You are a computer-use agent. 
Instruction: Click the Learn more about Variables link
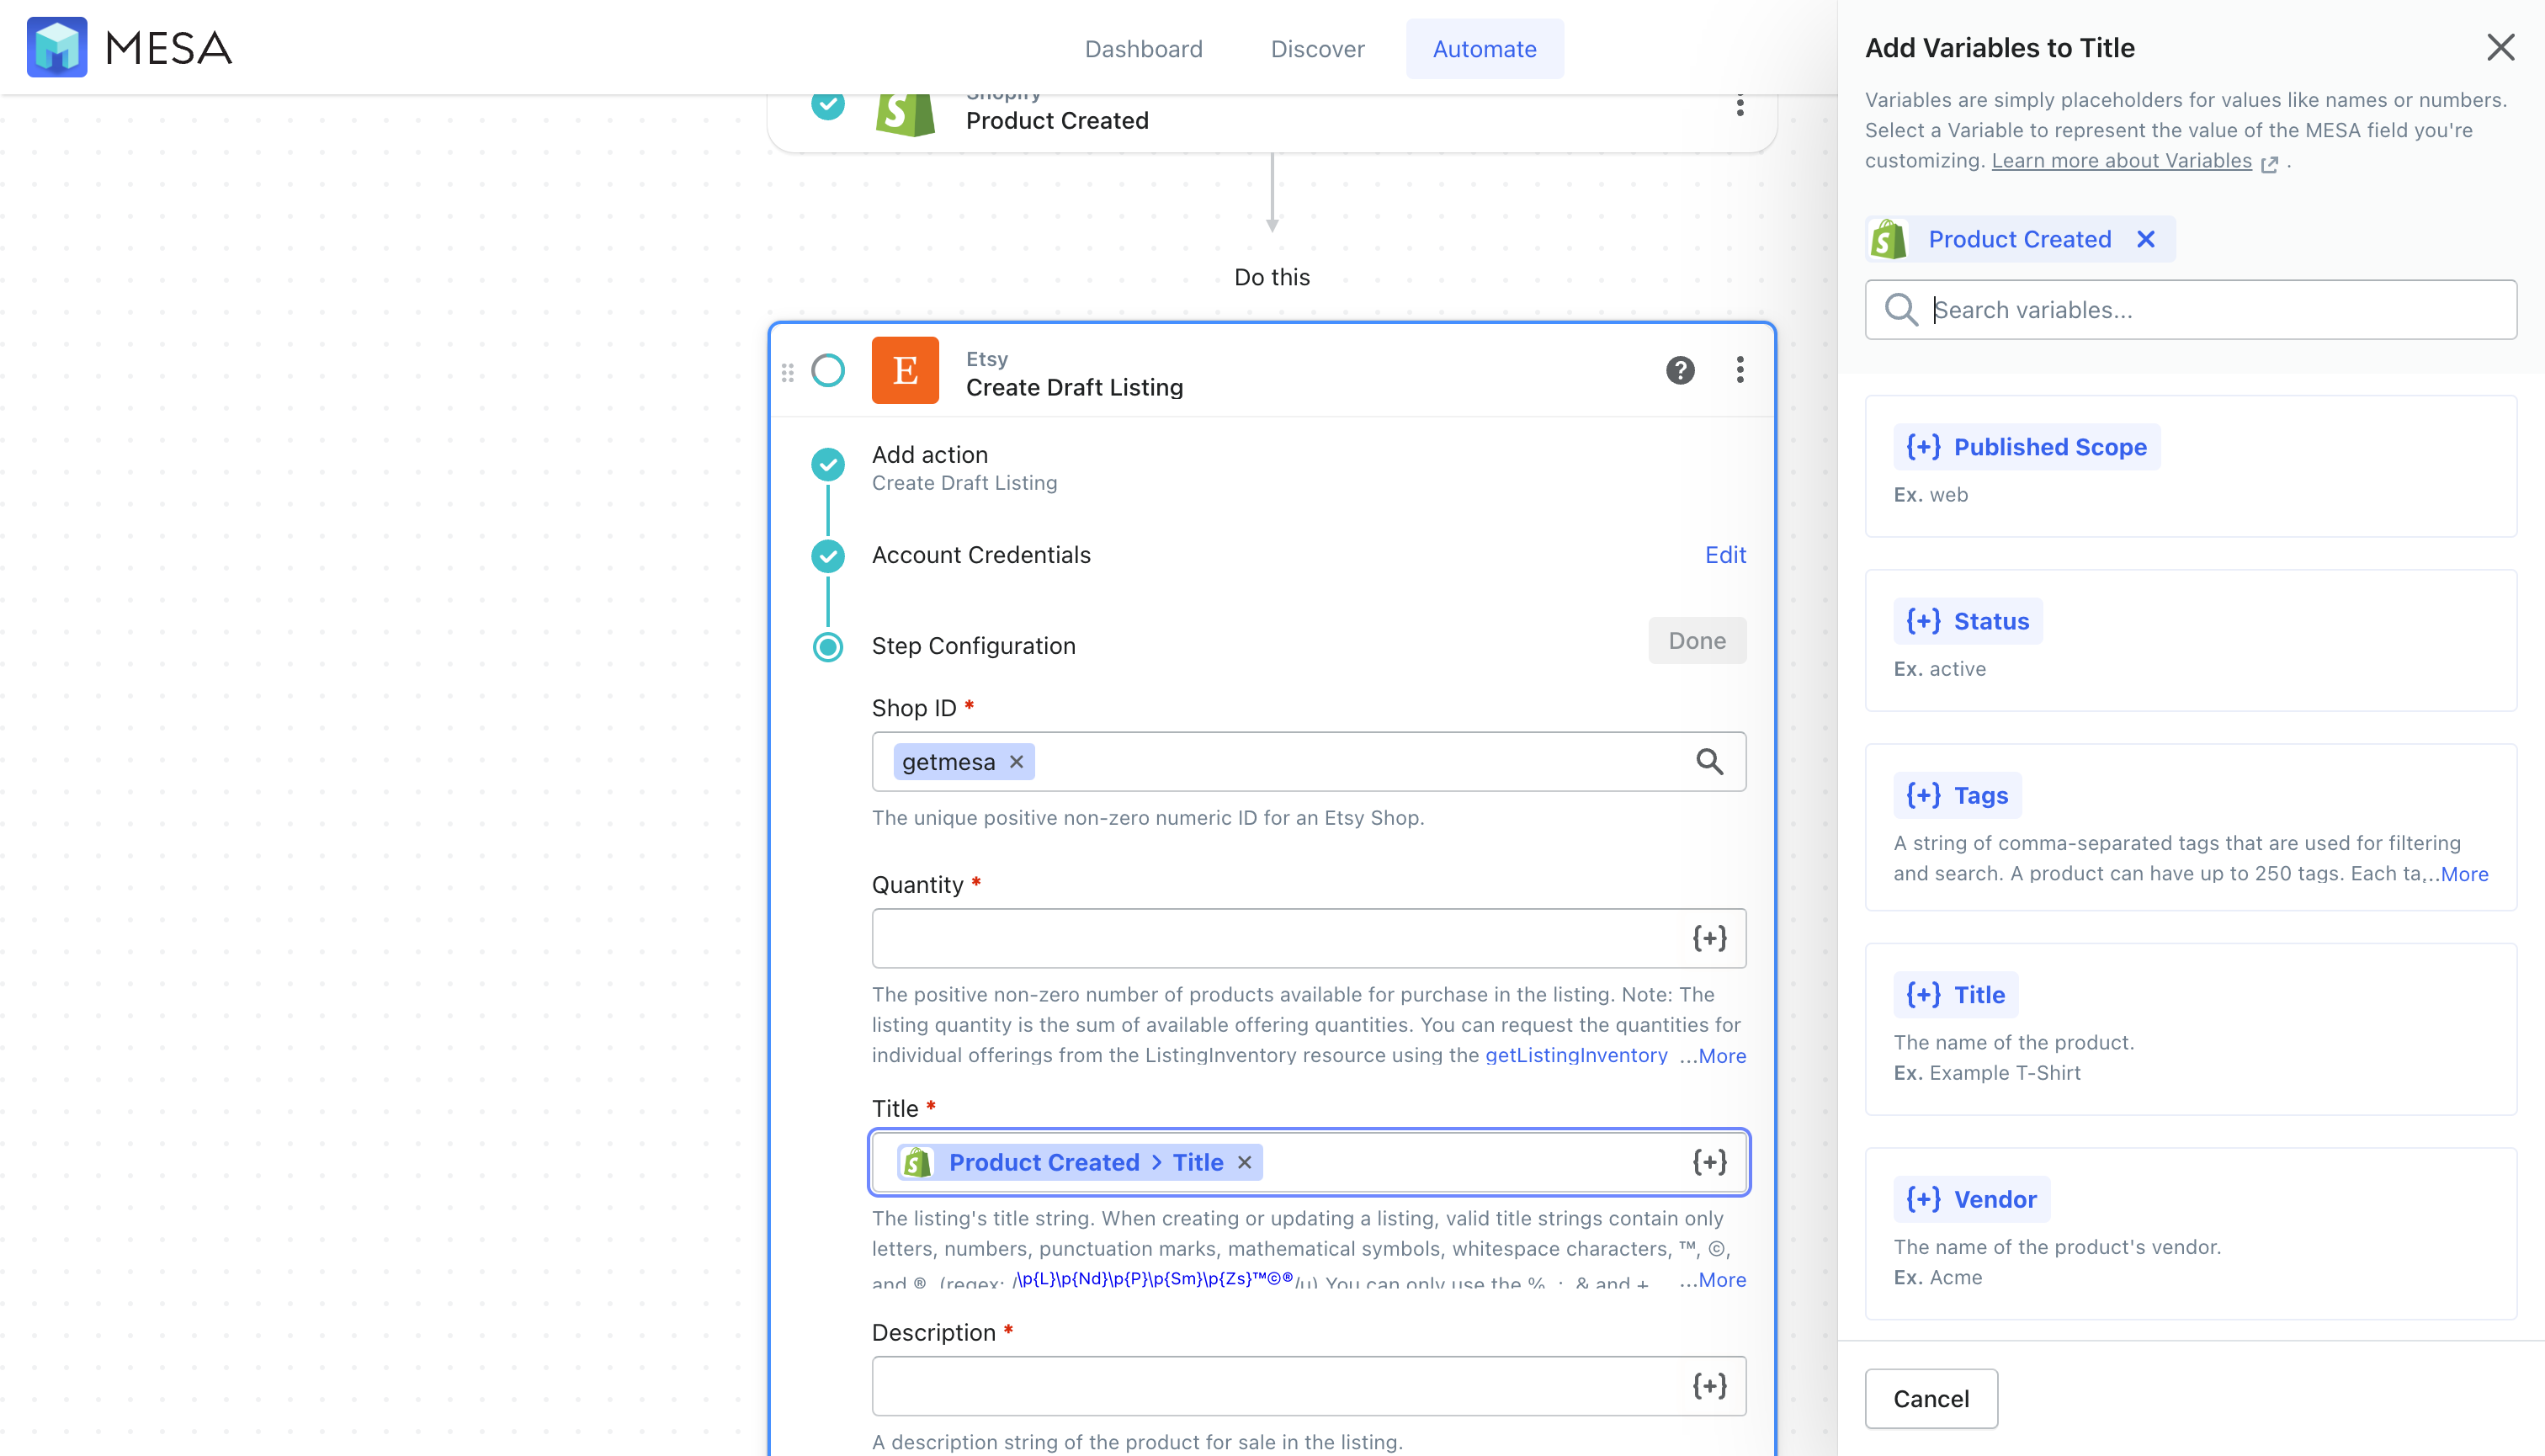[x=2122, y=159]
